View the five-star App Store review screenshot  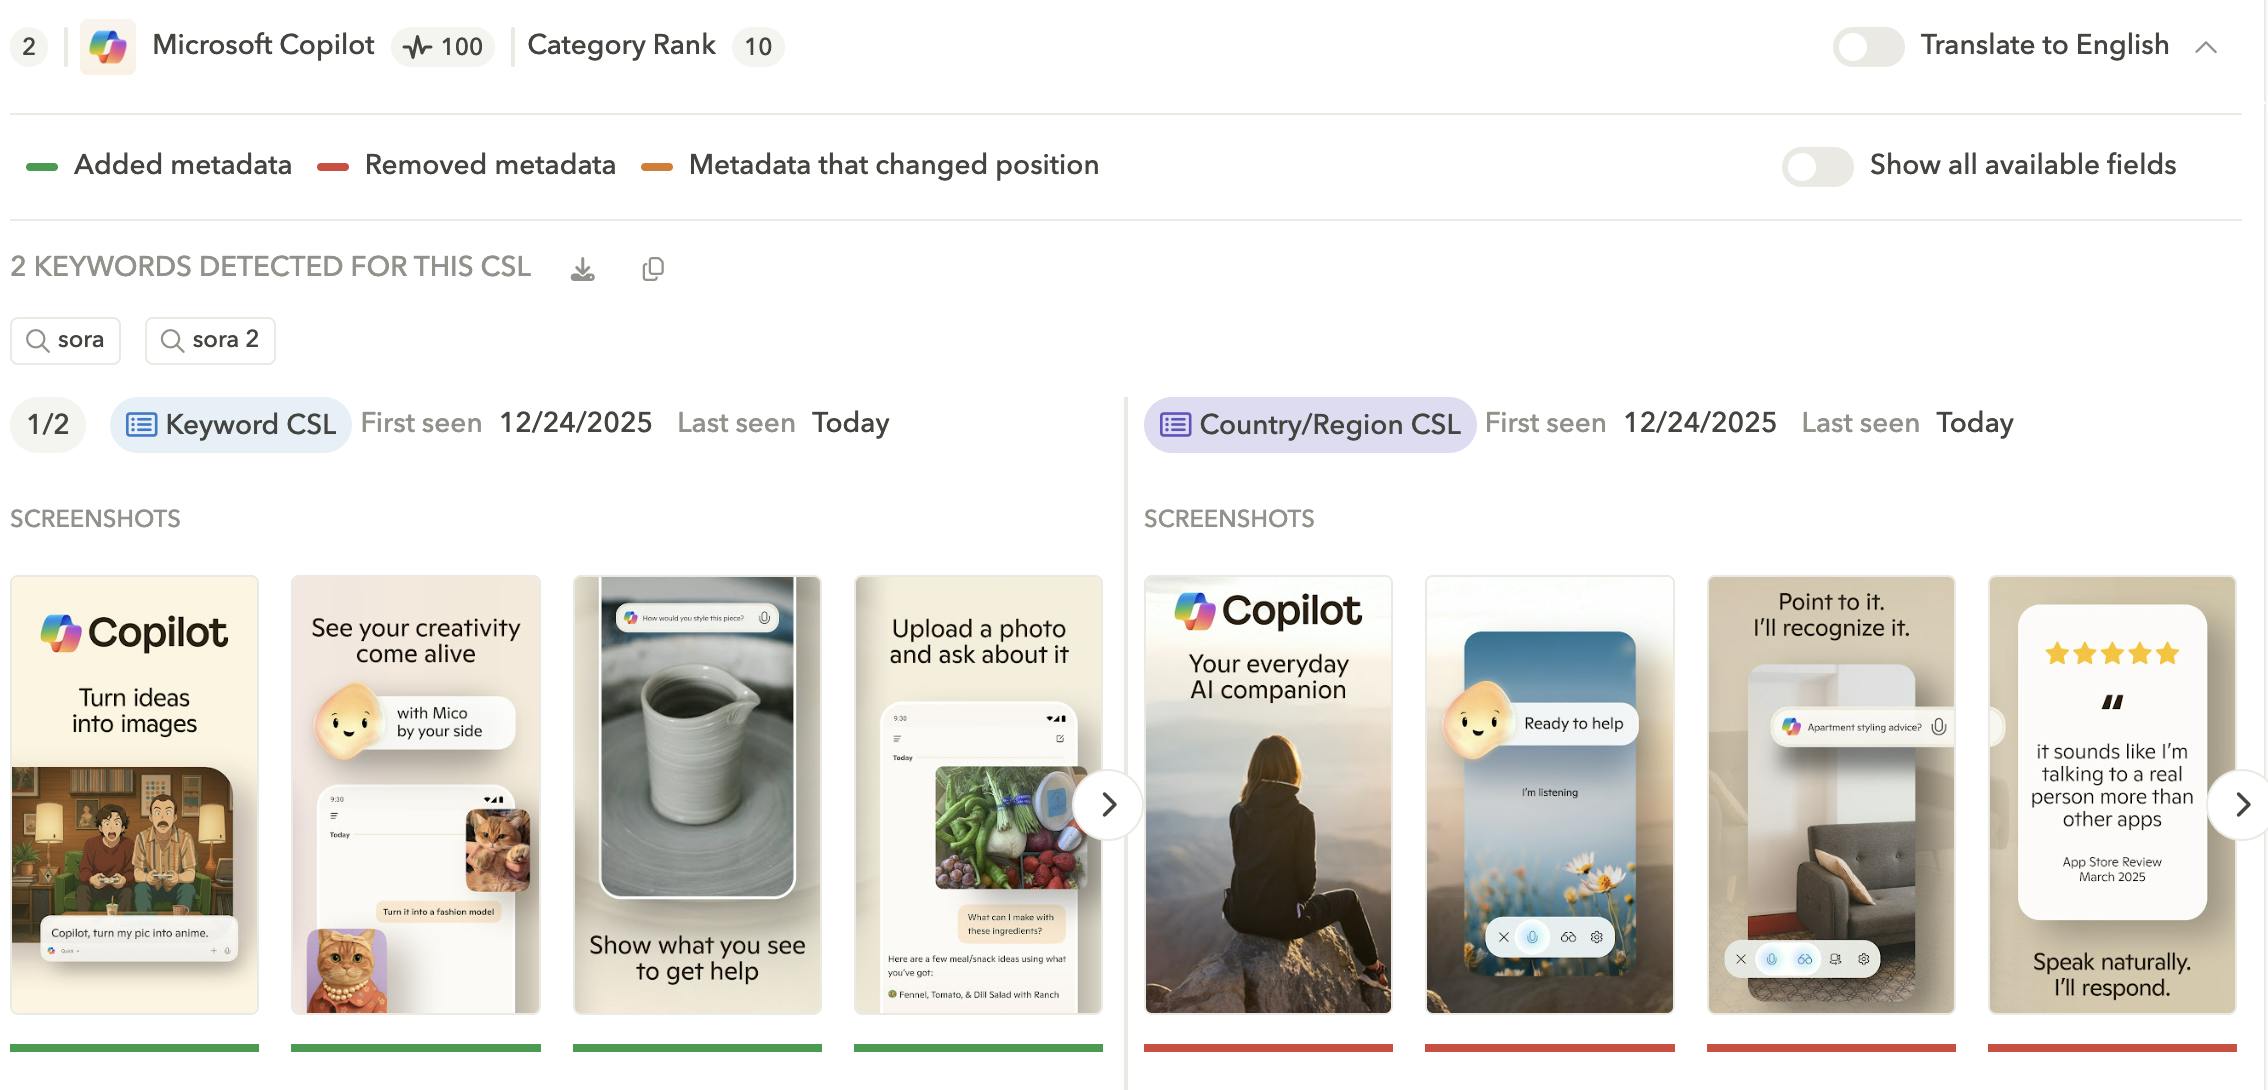click(2111, 795)
